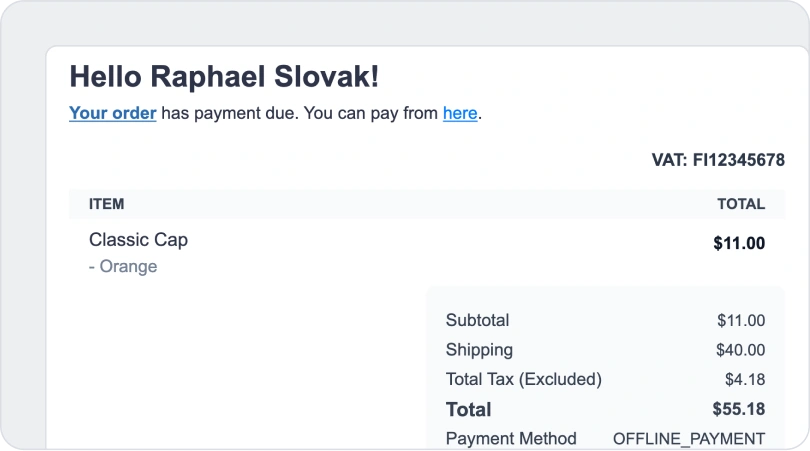Viewport: 810px width, 451px height.
Task: Click 'has payment due' message text
Action: coord(229,113)
